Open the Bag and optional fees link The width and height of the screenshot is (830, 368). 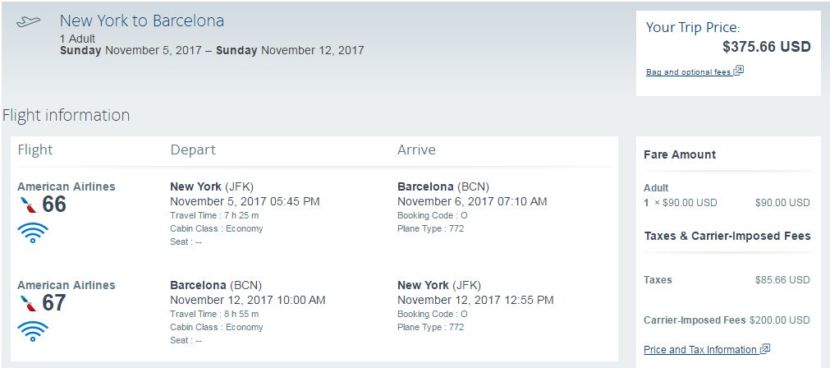689,72
